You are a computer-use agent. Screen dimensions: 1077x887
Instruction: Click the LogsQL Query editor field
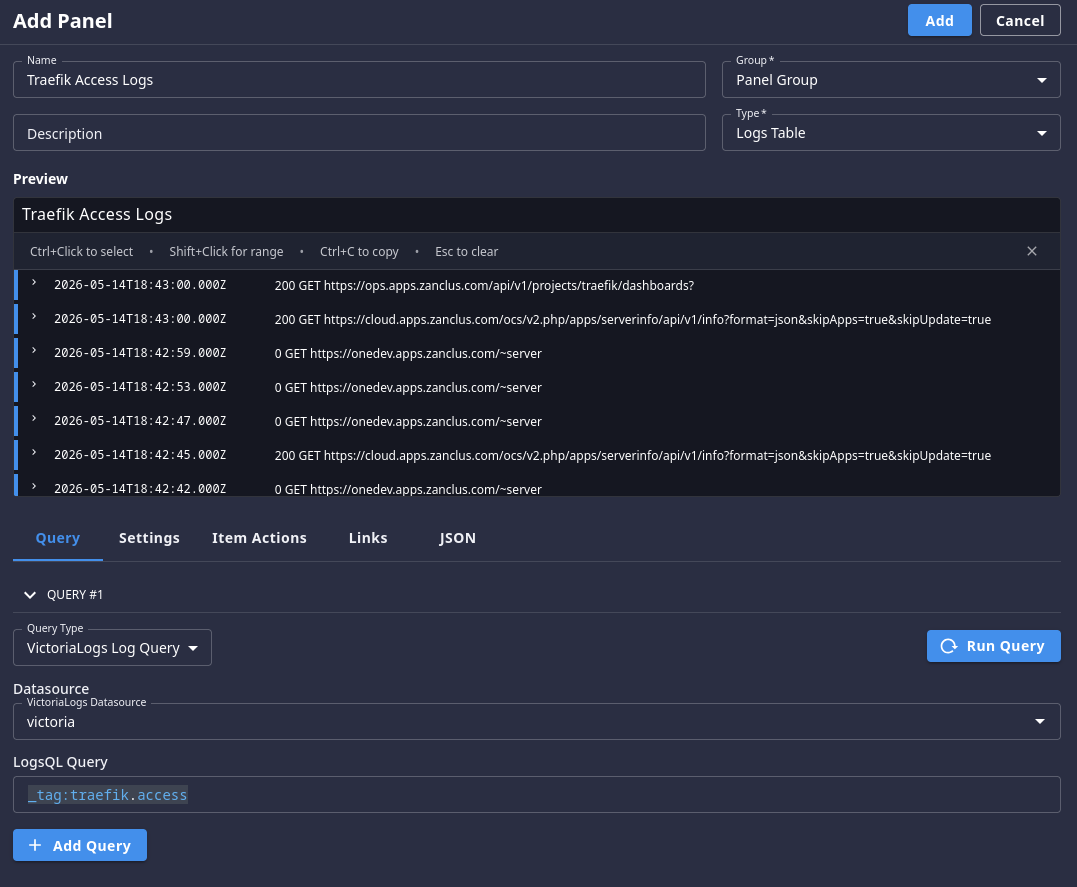(536, 795)
